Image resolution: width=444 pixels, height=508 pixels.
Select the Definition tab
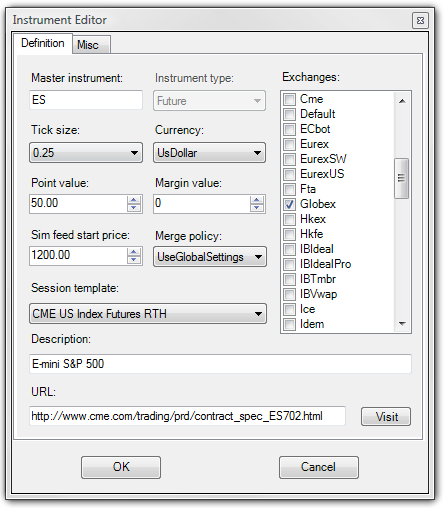(x=43, y=43)
